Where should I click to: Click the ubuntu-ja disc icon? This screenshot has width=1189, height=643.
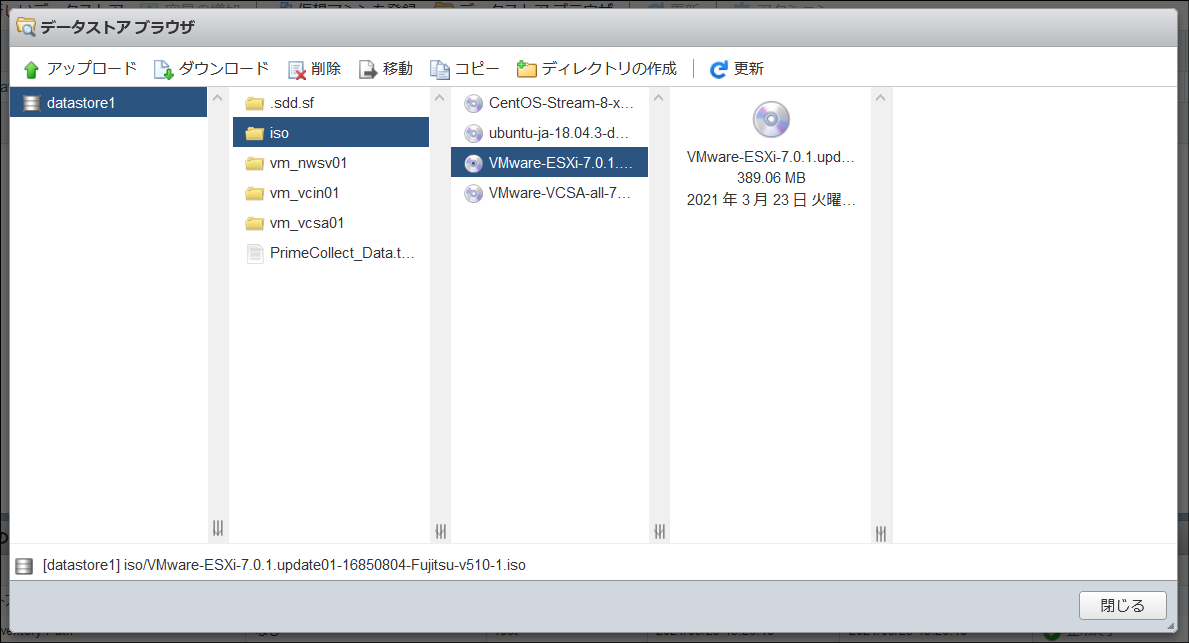pyautogui.click(x=473, y=133)
